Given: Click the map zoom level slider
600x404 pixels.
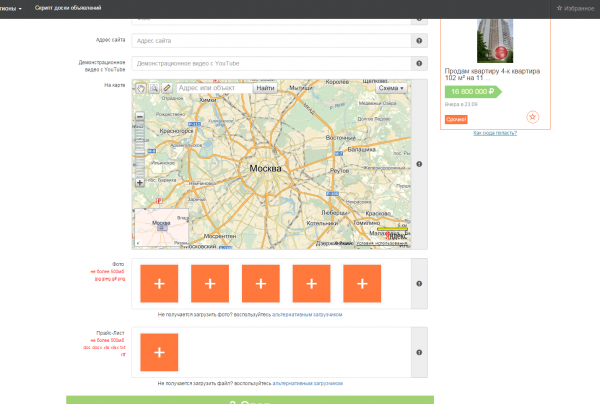Looking at the screenshot, I should pos(140,150).
